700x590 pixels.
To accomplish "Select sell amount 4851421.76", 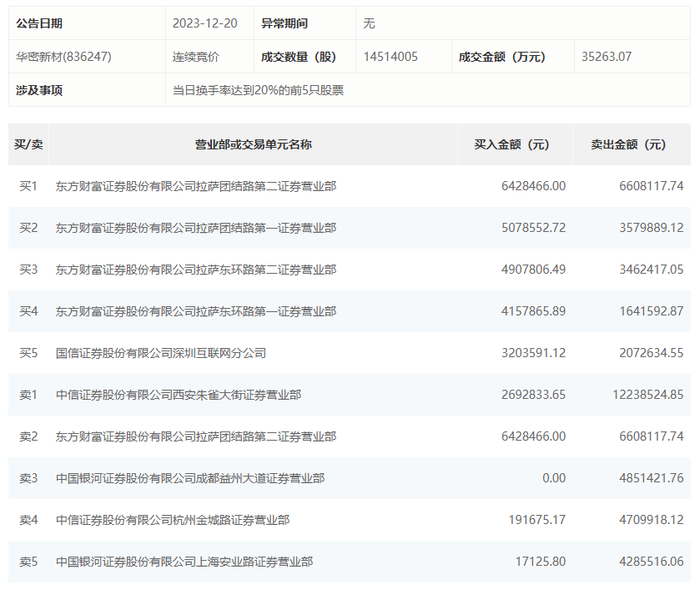I will point(651,478).
